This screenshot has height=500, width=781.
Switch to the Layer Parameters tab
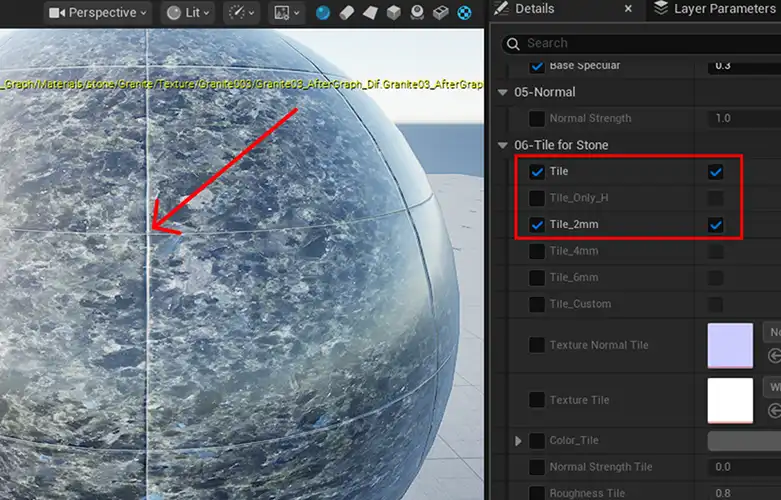click(724, 8)
